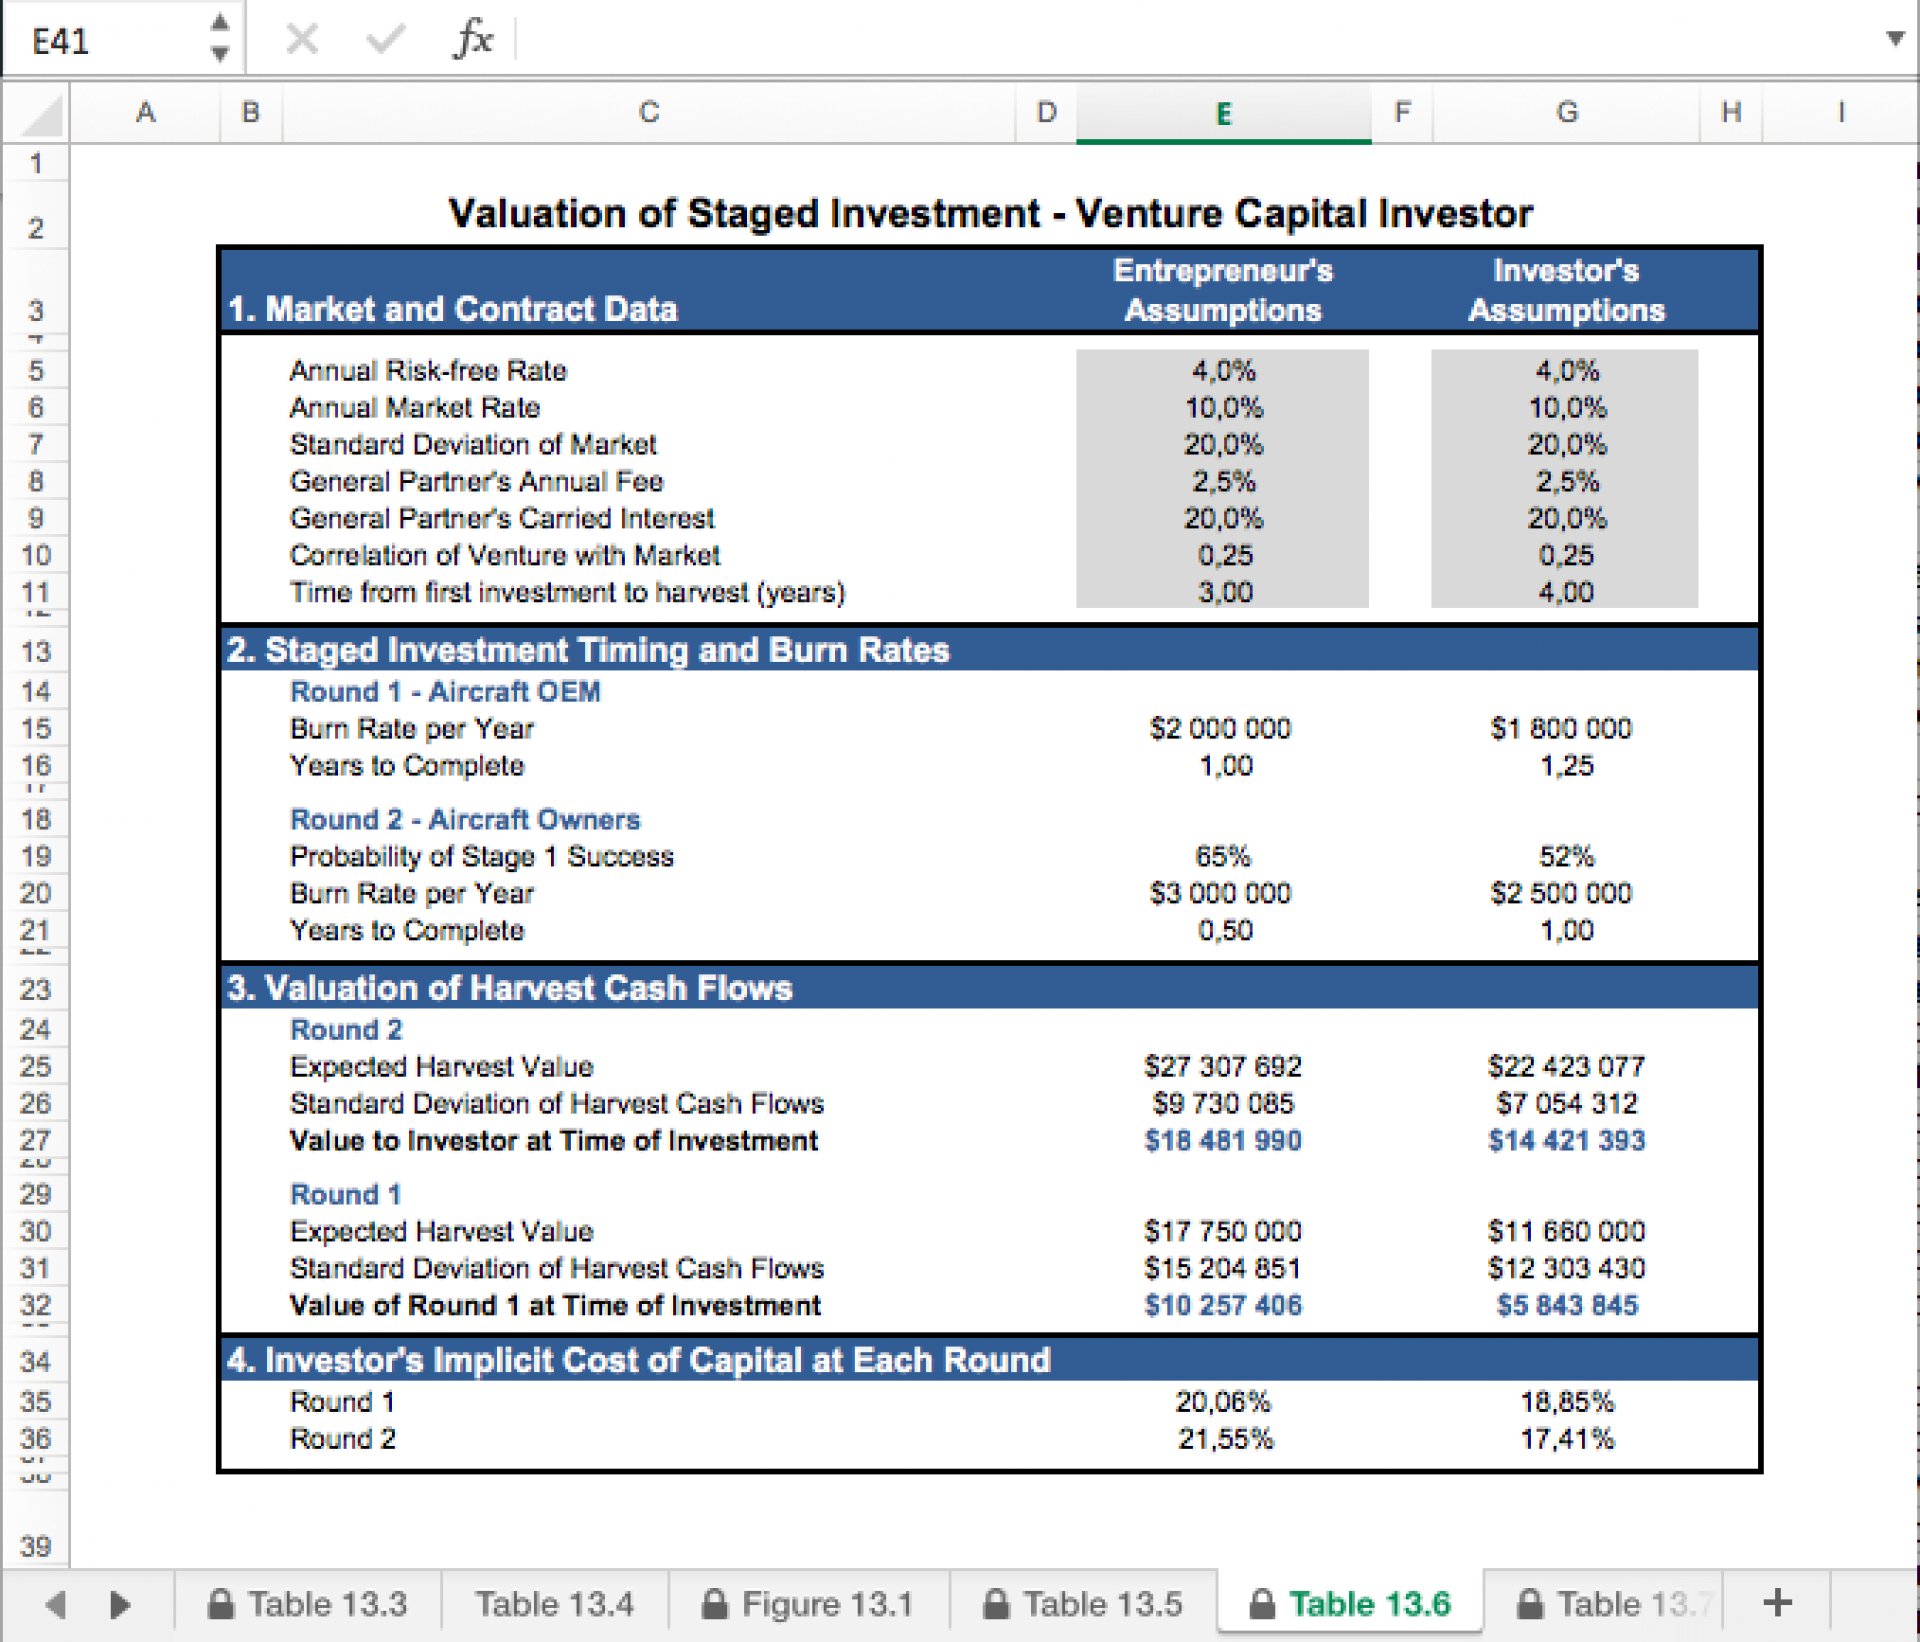
Task: Select the $18 481 990 investor value cell
Action: coord(1223,1140)
